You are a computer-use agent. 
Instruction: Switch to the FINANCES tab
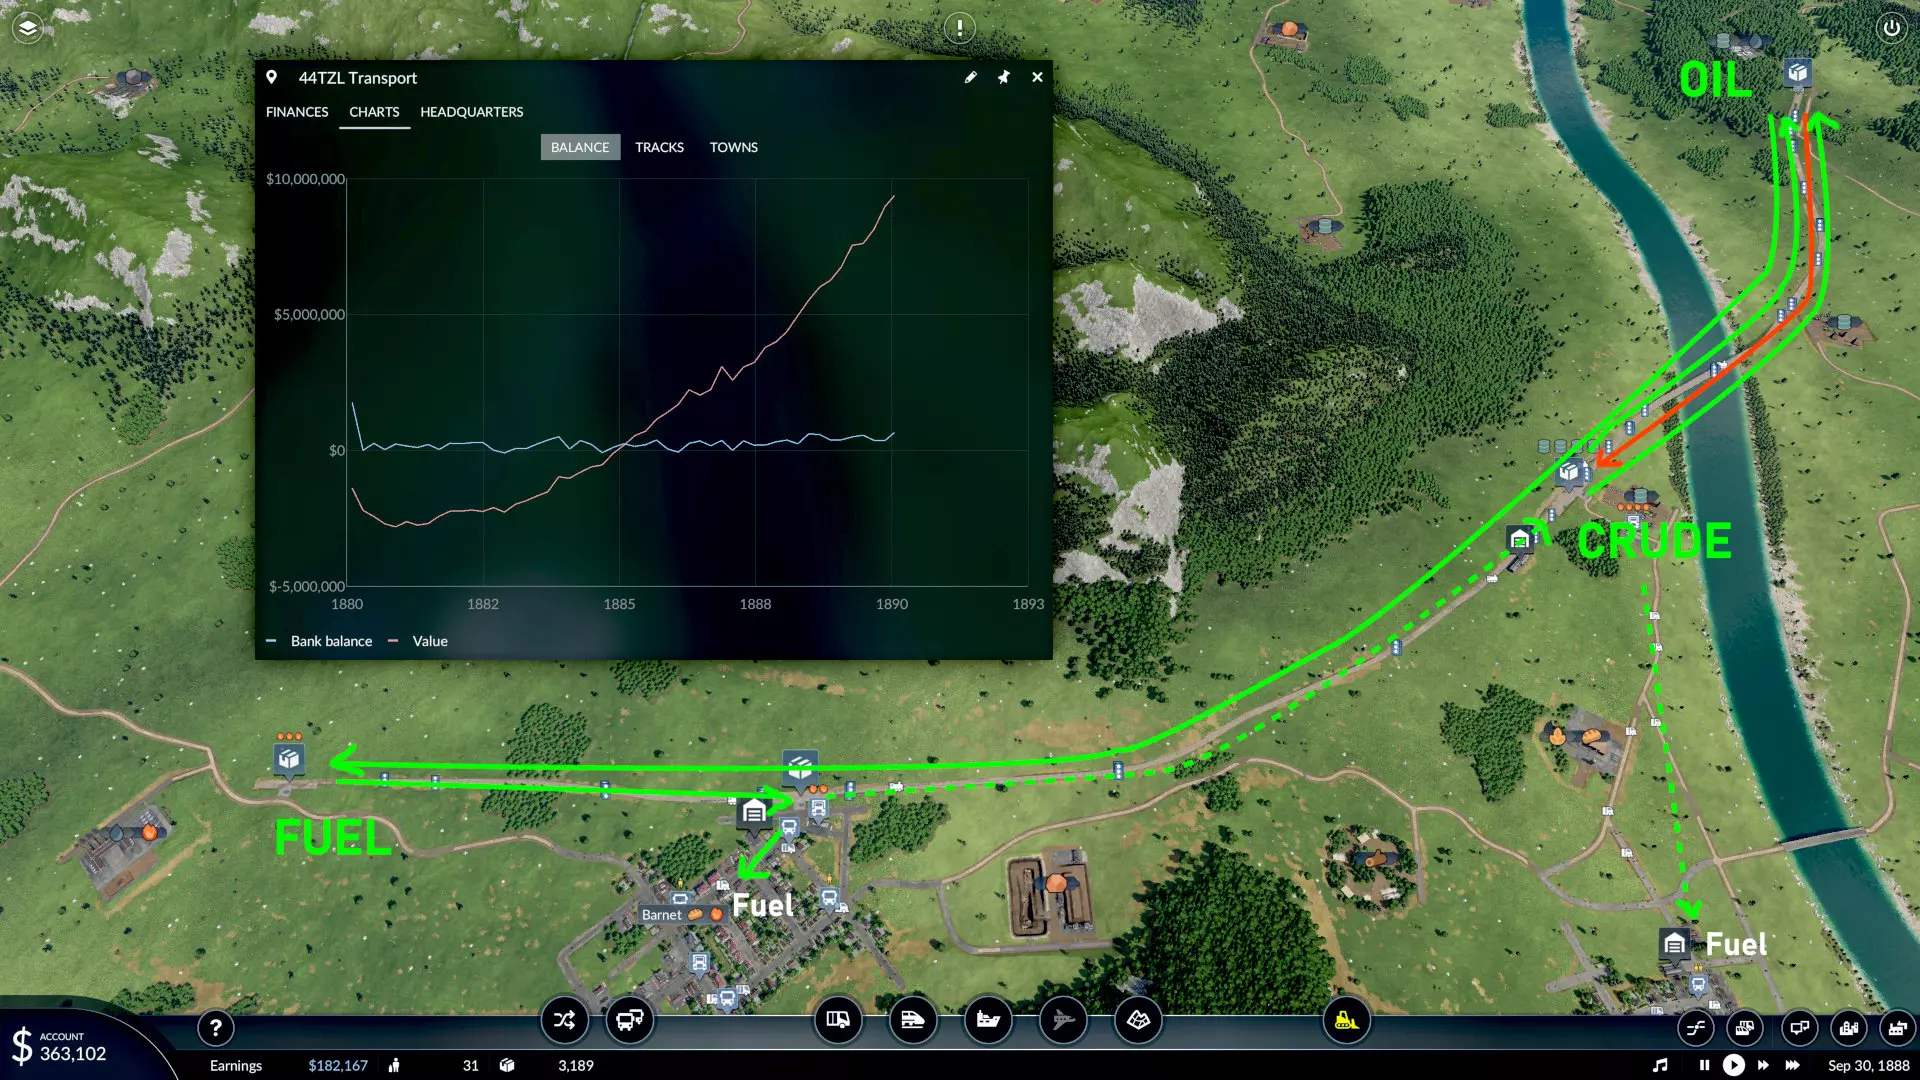click(x=297, y=112)
